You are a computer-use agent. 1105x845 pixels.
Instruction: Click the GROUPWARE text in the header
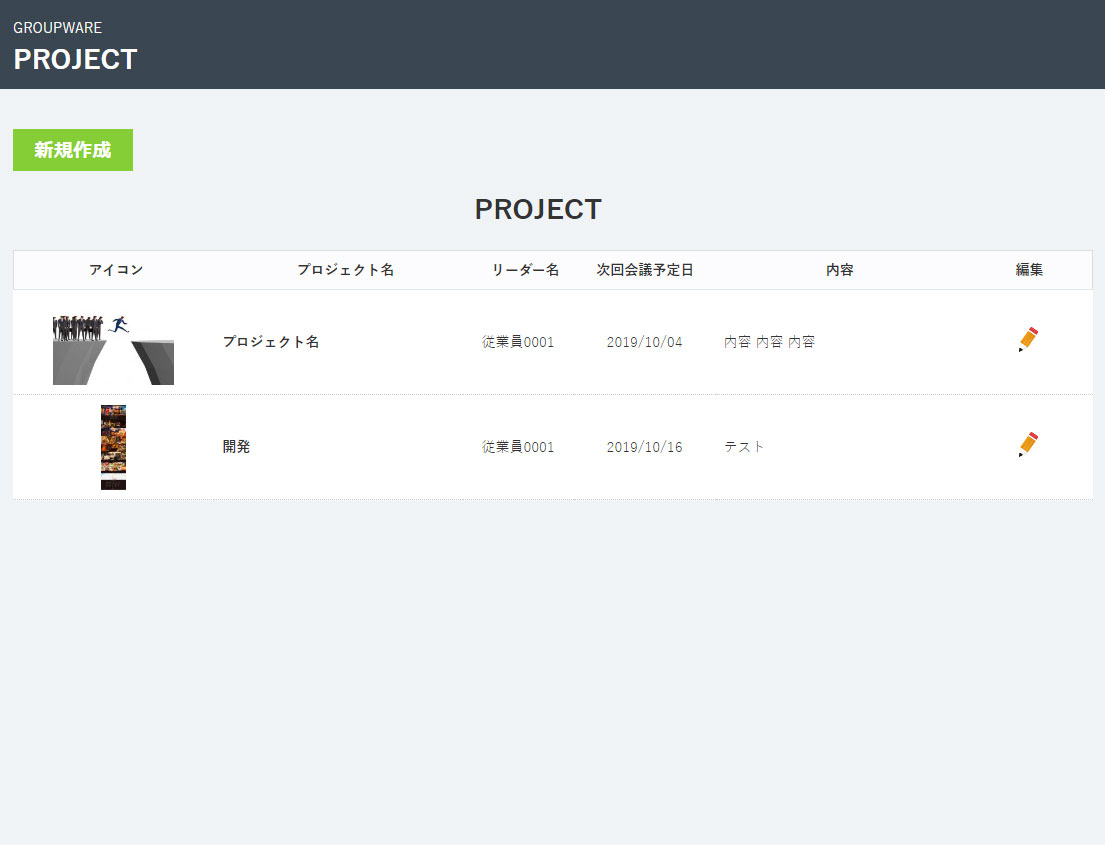pos(57,28)
